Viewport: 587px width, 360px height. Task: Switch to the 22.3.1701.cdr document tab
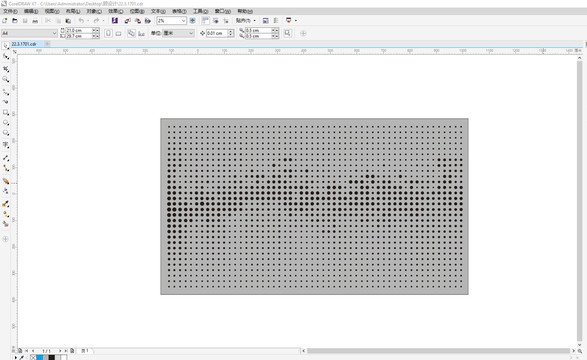click(x=24, y=44)
